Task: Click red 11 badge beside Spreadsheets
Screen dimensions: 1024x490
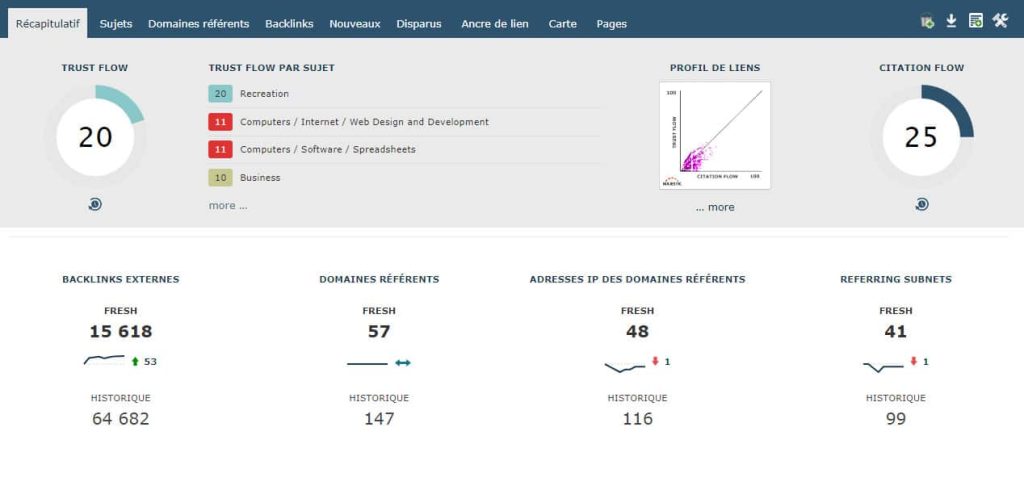Action: (220, 150)
